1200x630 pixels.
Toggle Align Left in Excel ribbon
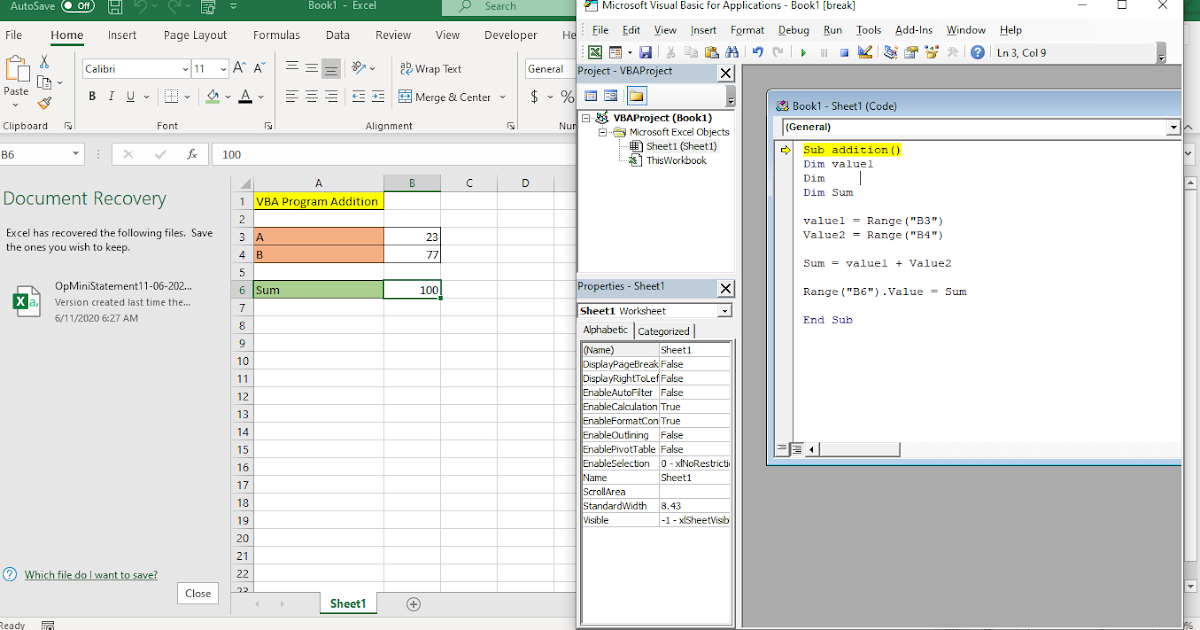[292, 97]
